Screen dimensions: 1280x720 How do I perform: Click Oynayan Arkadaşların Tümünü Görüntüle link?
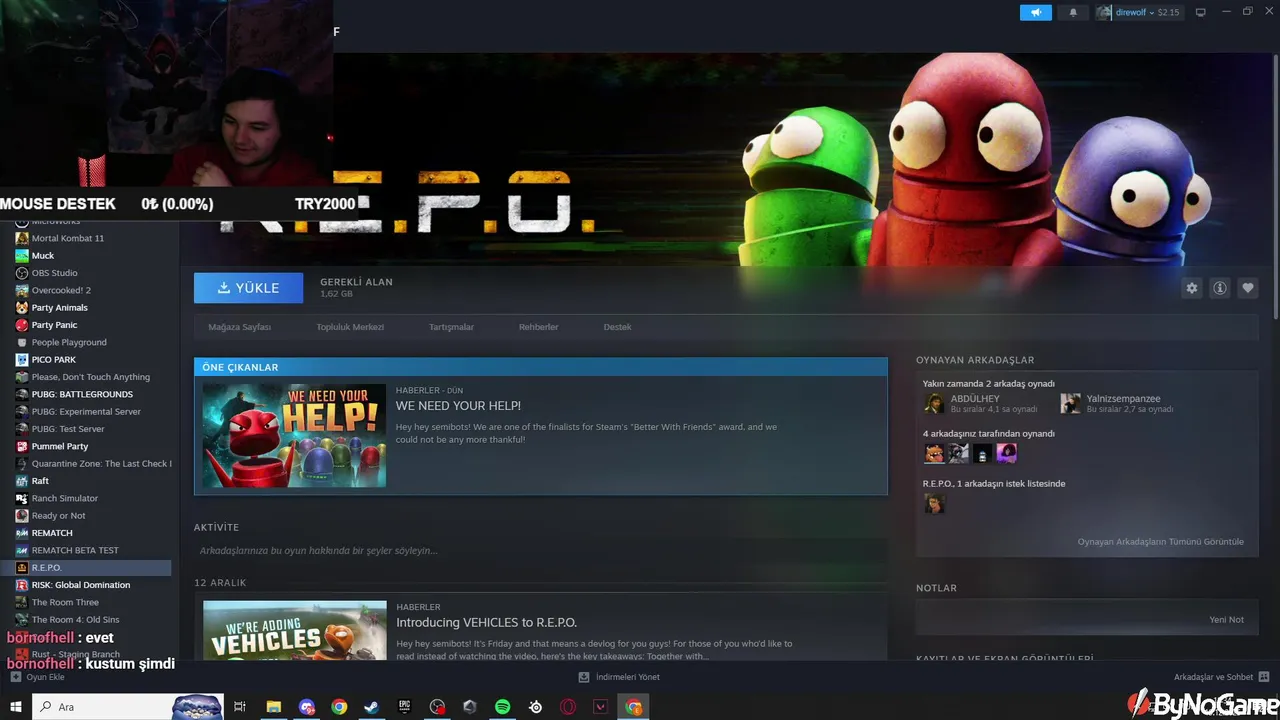(1160, 542)
